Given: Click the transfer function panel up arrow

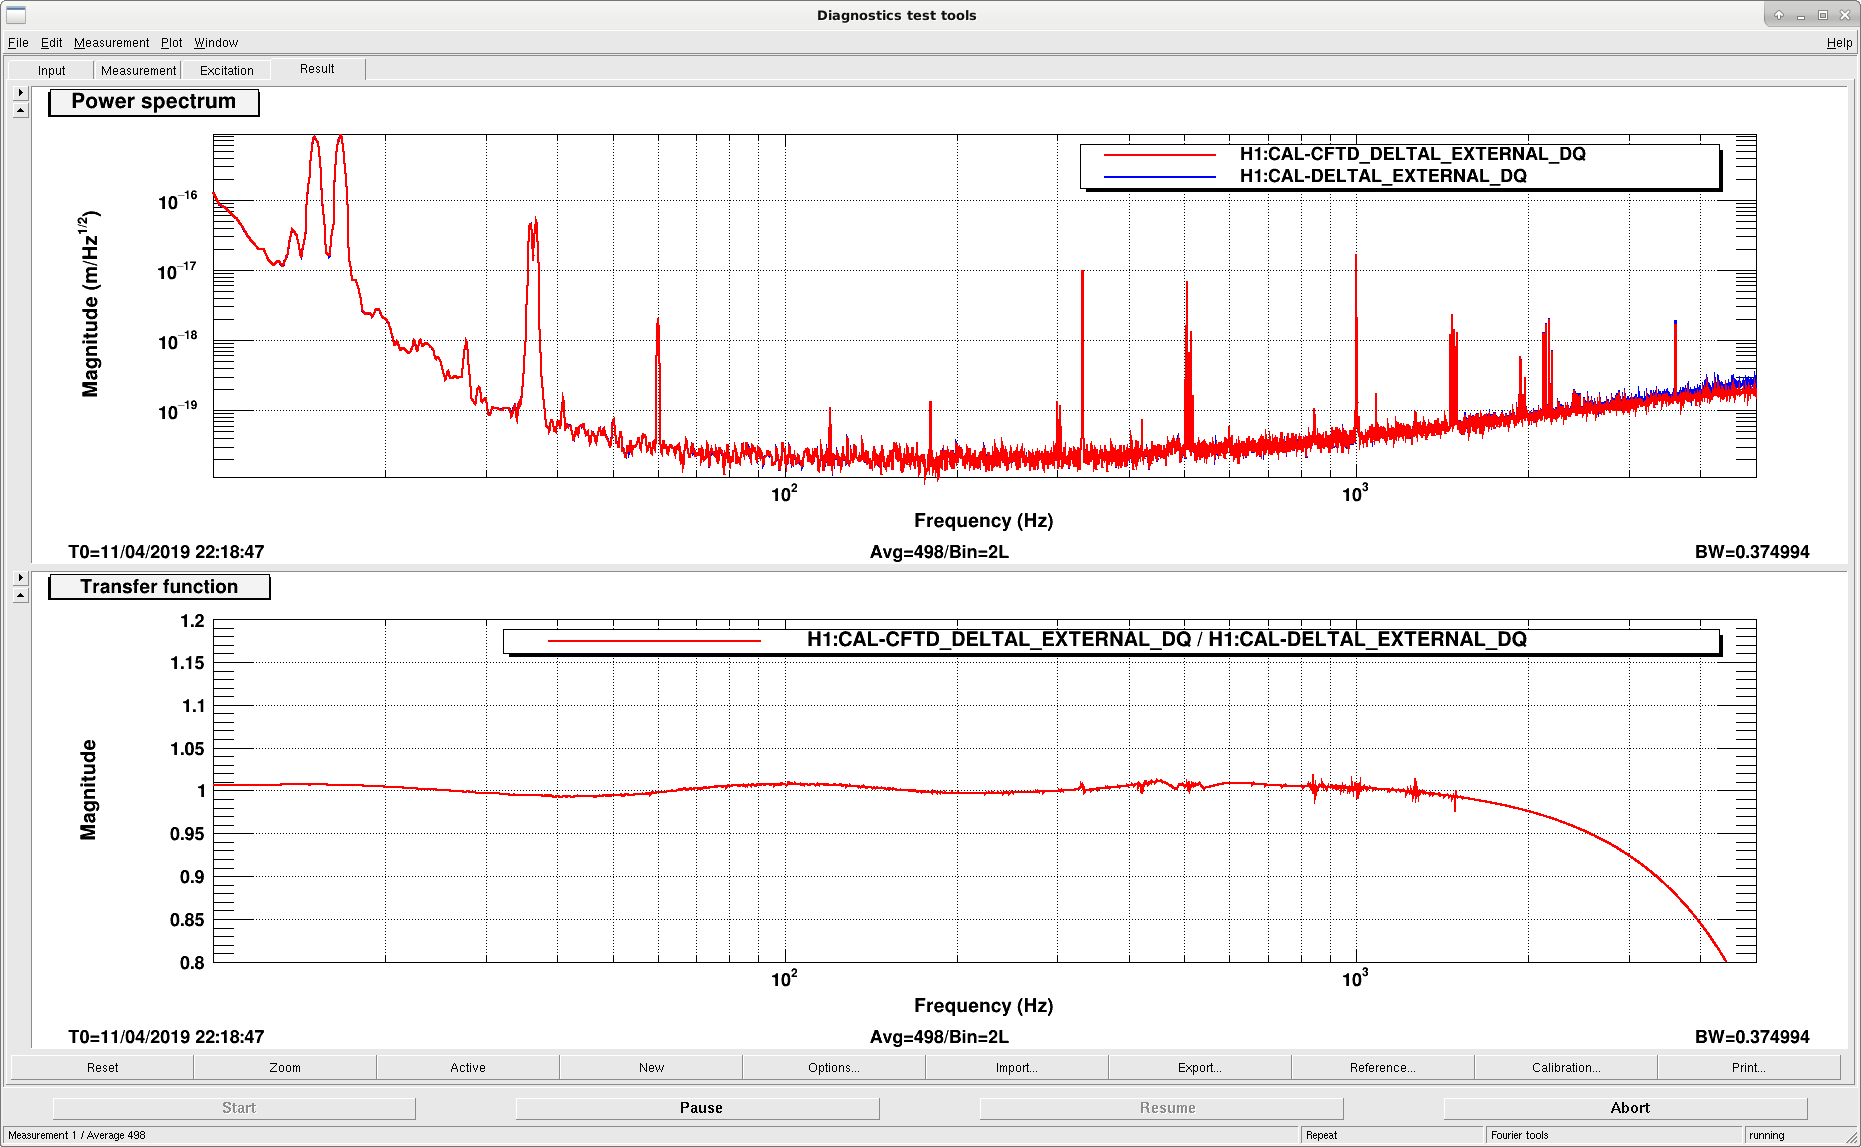Looking at the screenshot, I should 20,595.
